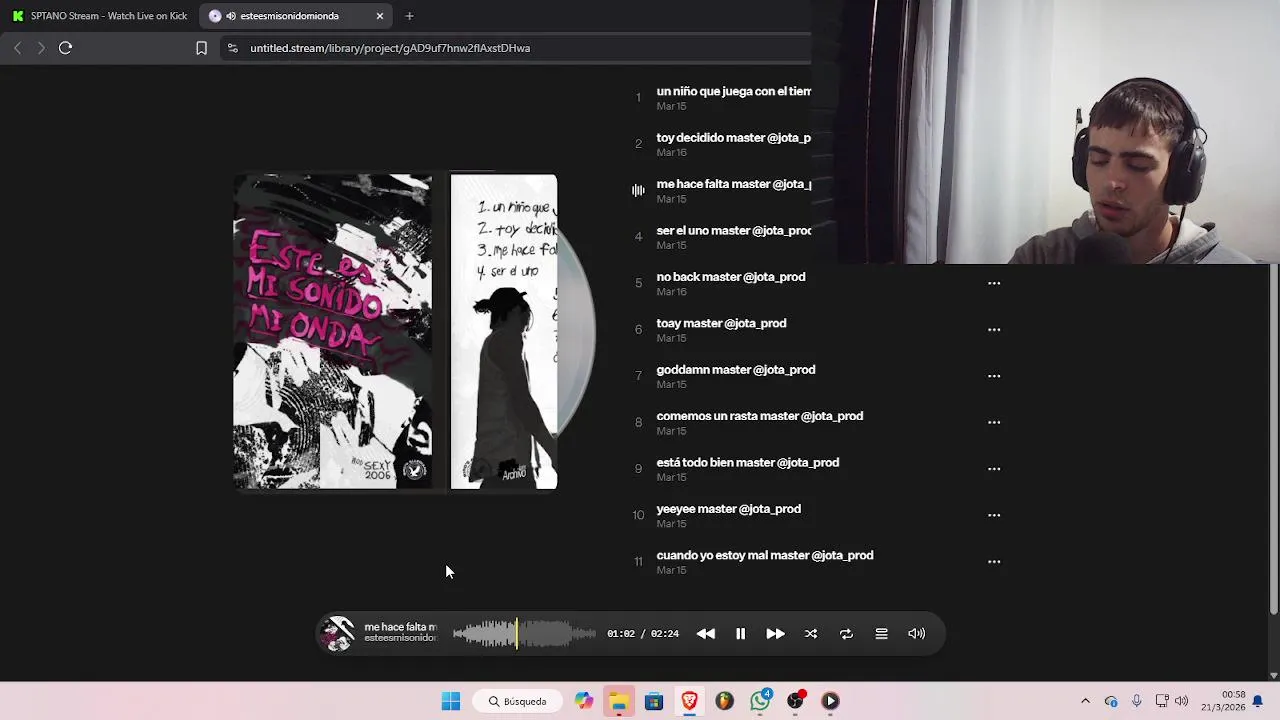The height and width of the screenshot is (720, 1280).
Task: Open options for 'comemos un rasta master' track
Action: [994, 422]
